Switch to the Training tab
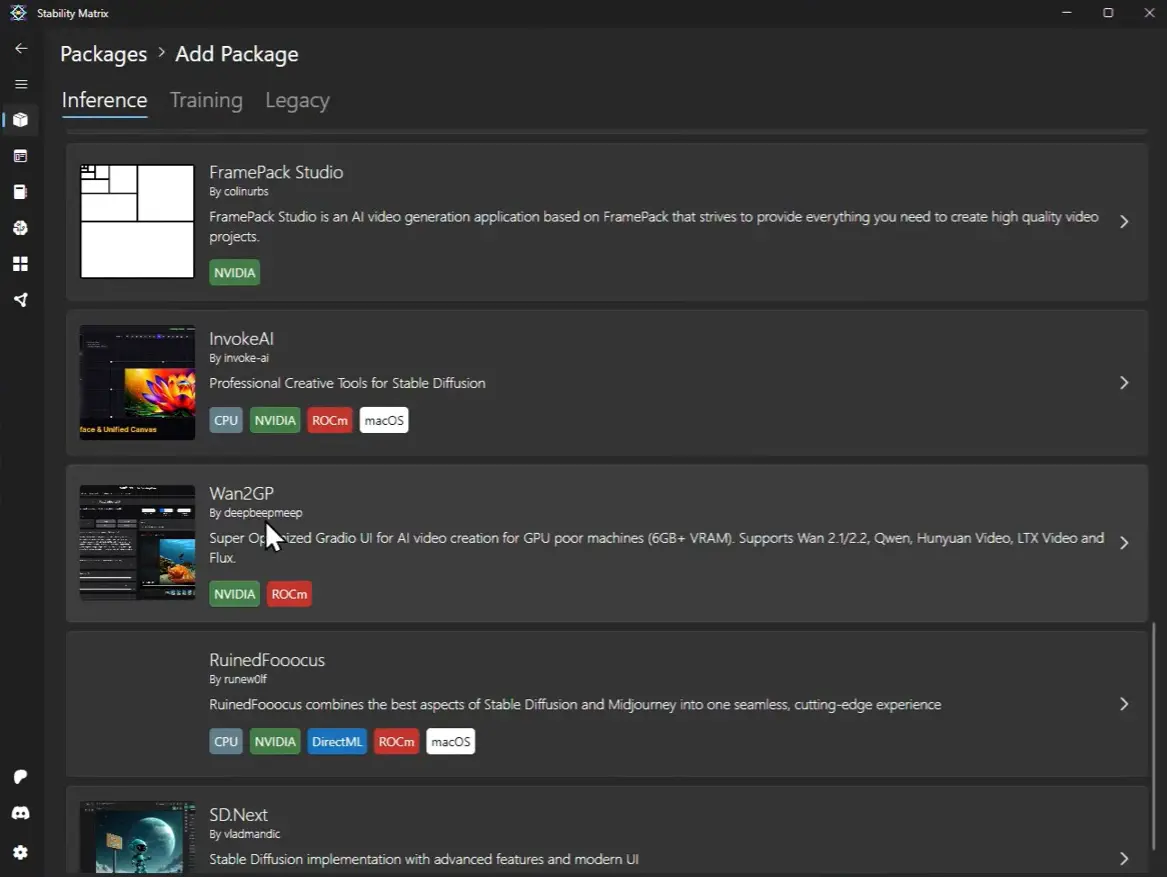 (x=206, y=100)
